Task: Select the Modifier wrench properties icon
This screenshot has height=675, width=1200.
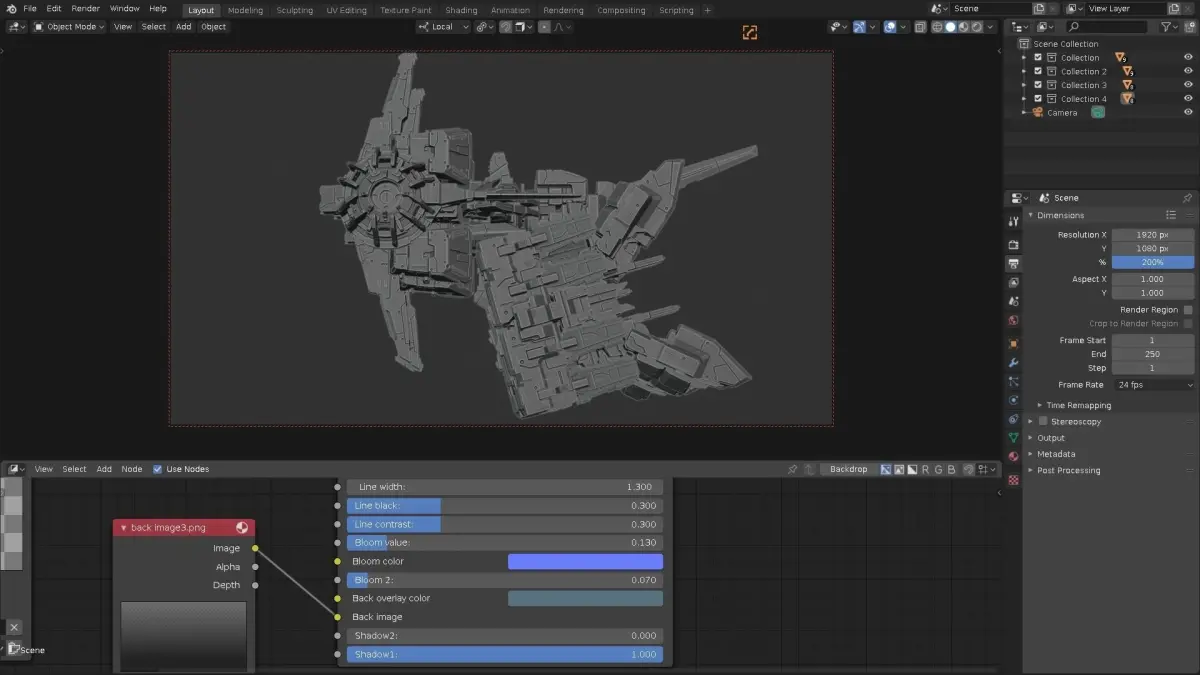Action: (x=1013, y=362)
